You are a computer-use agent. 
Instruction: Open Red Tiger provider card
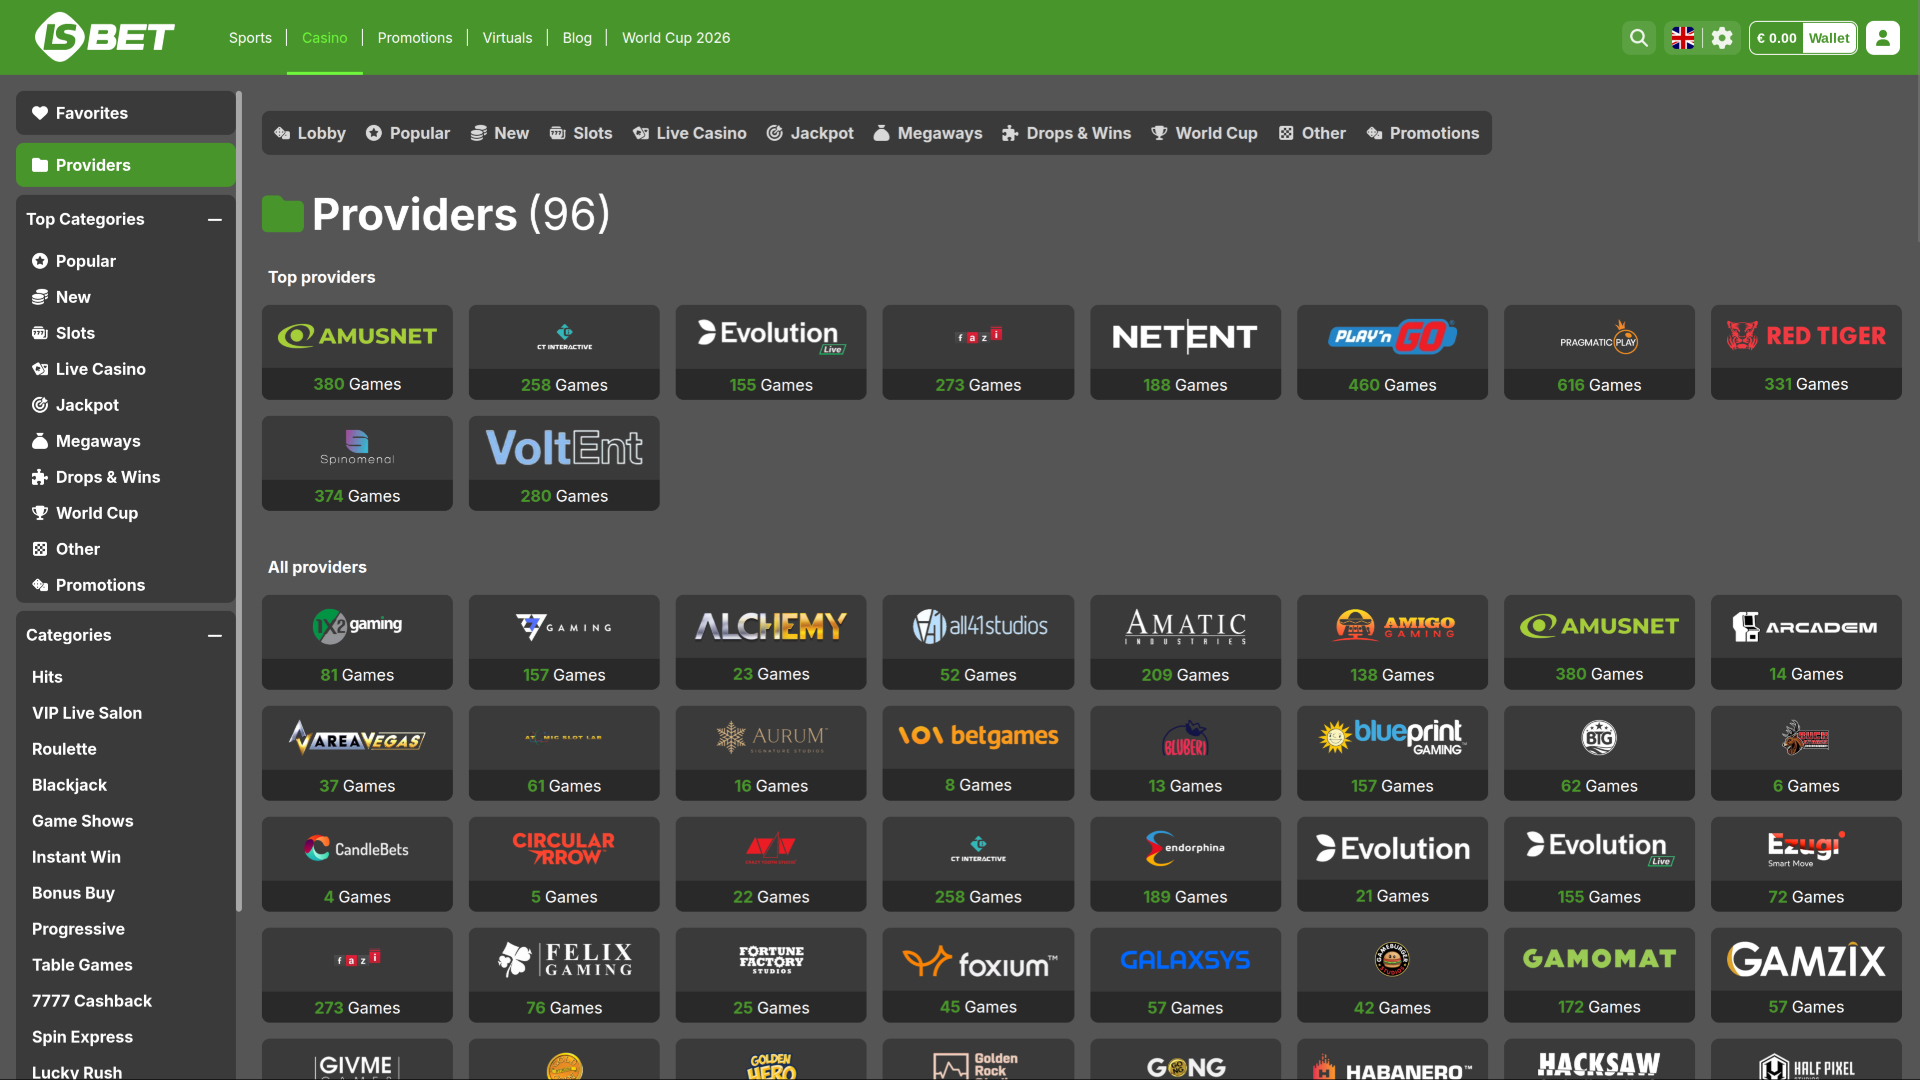click(x=1806, y=352)
